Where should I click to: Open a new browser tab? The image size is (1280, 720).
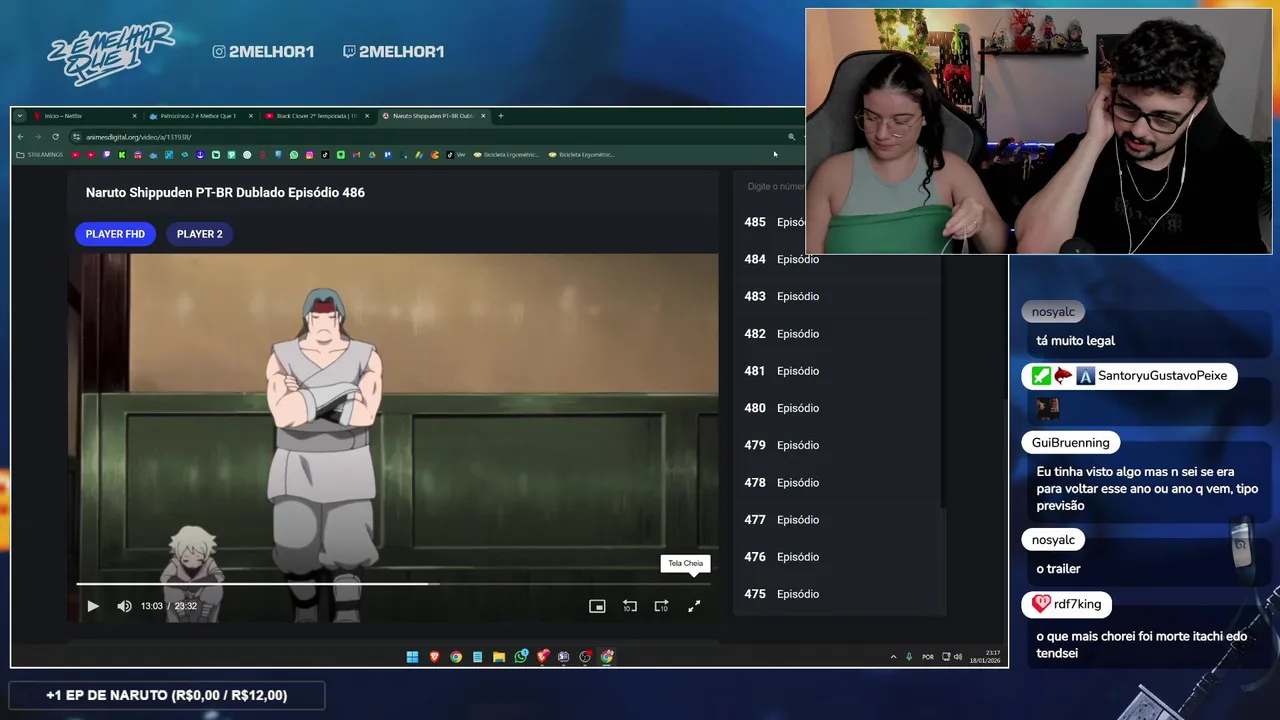tap(501, 116)
